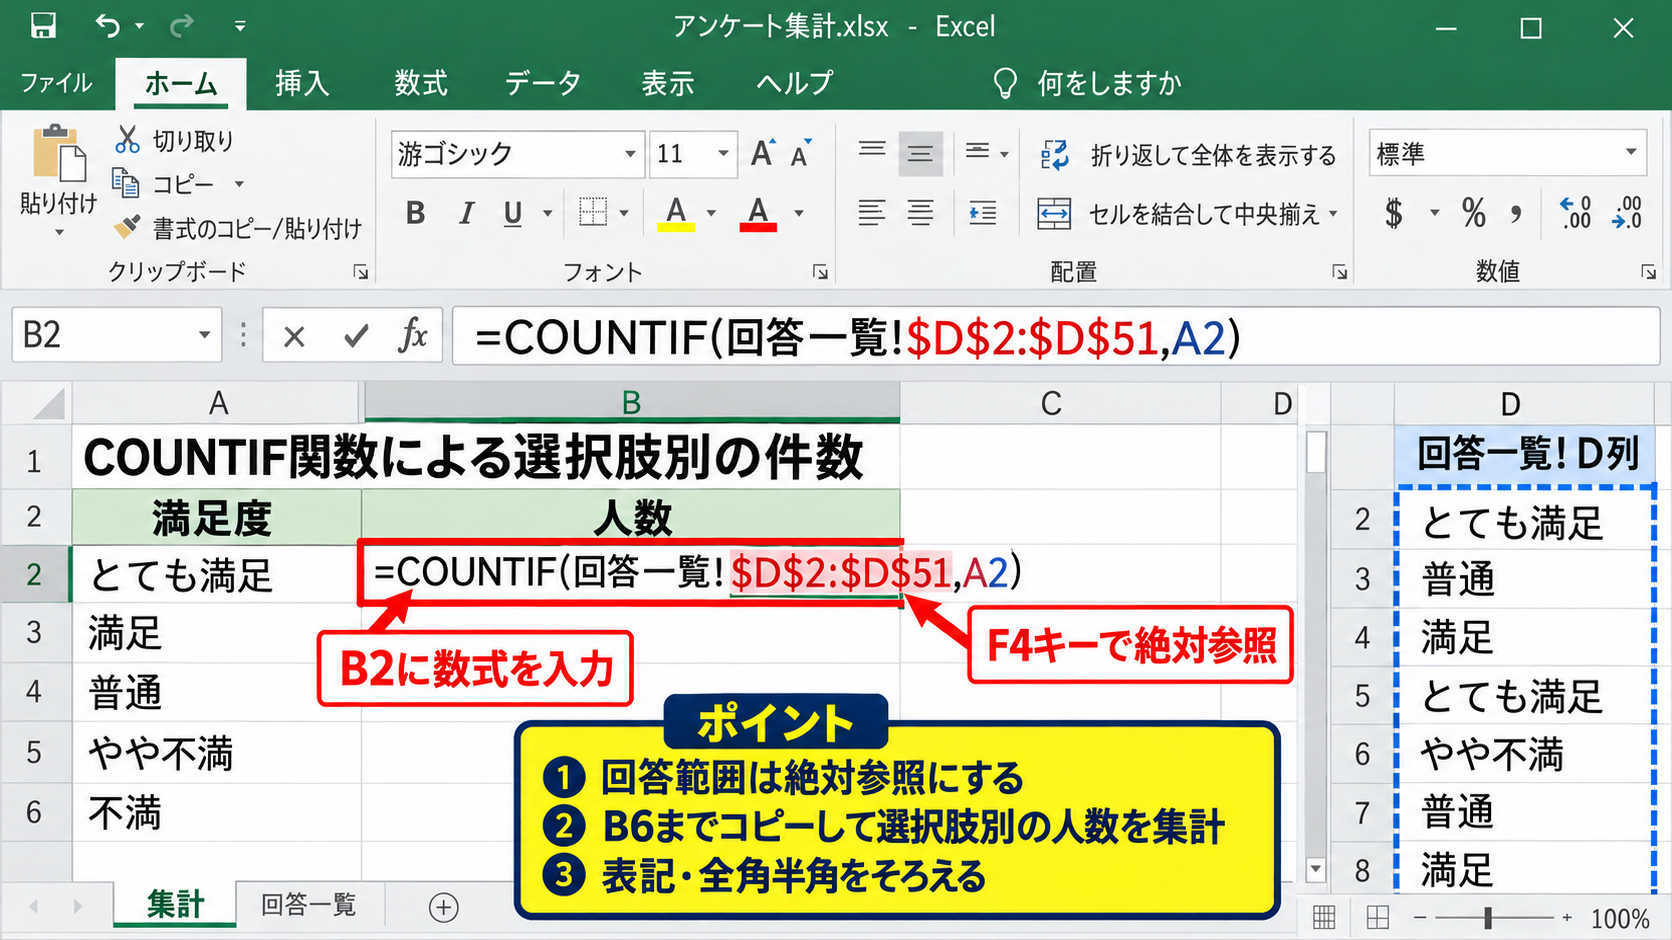This screenshot has width=1672, height=940.
Task: Click the borders grid icon
Action: [x=593, y=212]
